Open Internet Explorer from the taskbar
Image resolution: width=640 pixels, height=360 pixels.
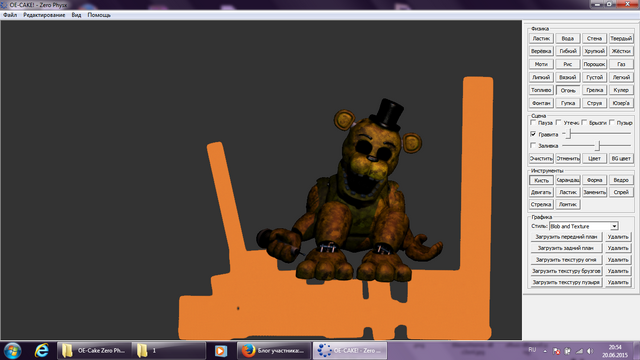41,351
